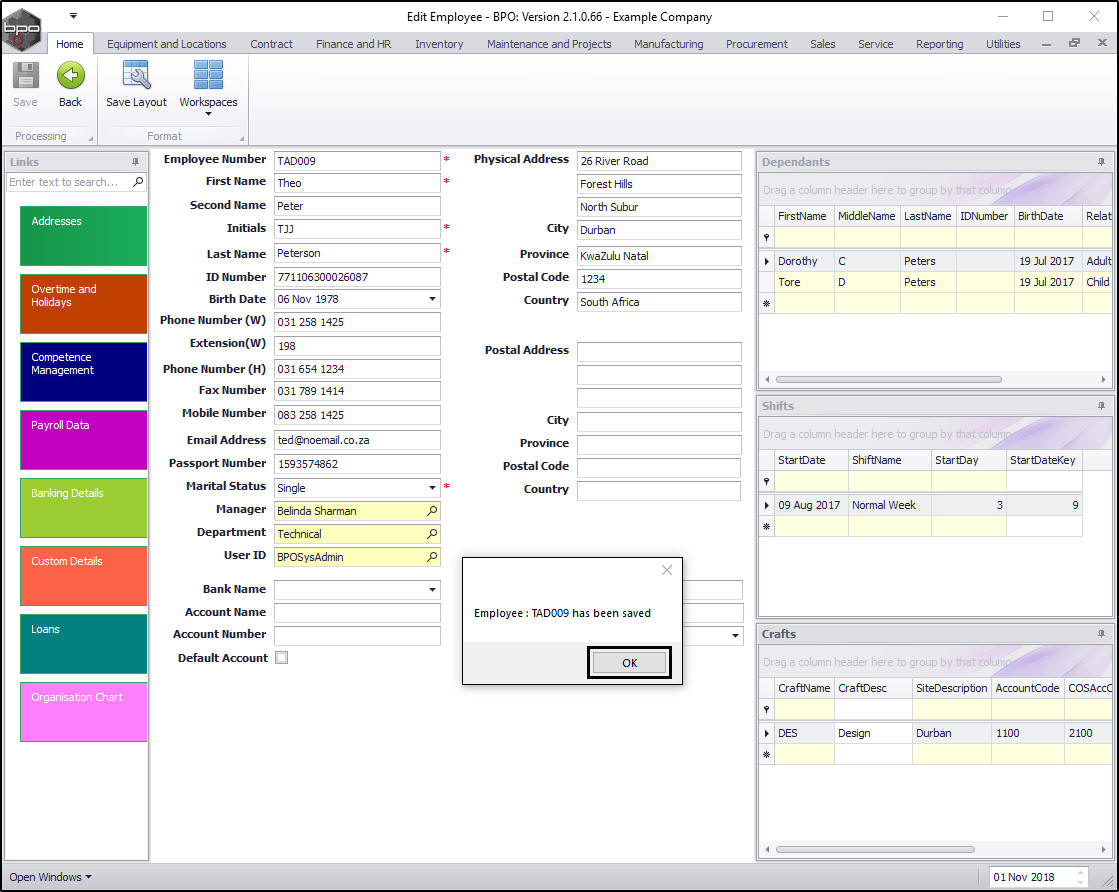The image size is (1119, 892).
Task: Open the Reporting tab
Action: [x=939, y=44]
